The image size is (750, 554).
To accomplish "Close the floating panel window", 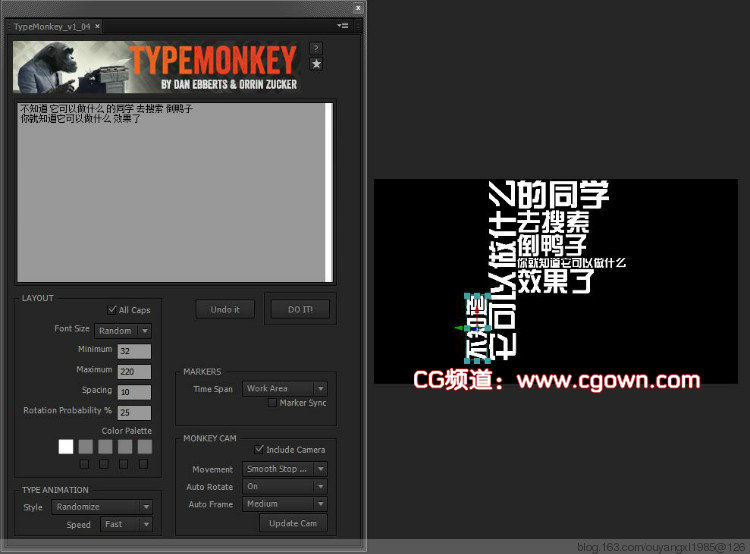I will coord(358,8).
